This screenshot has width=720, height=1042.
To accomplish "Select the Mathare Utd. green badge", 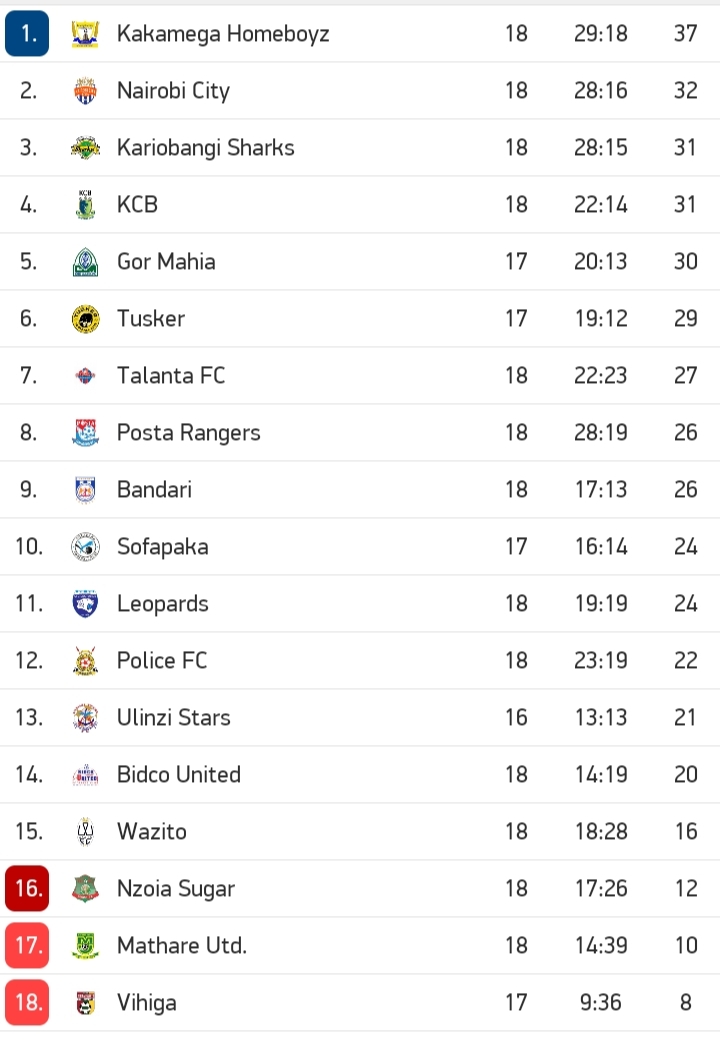I will (x=85, y=946).
